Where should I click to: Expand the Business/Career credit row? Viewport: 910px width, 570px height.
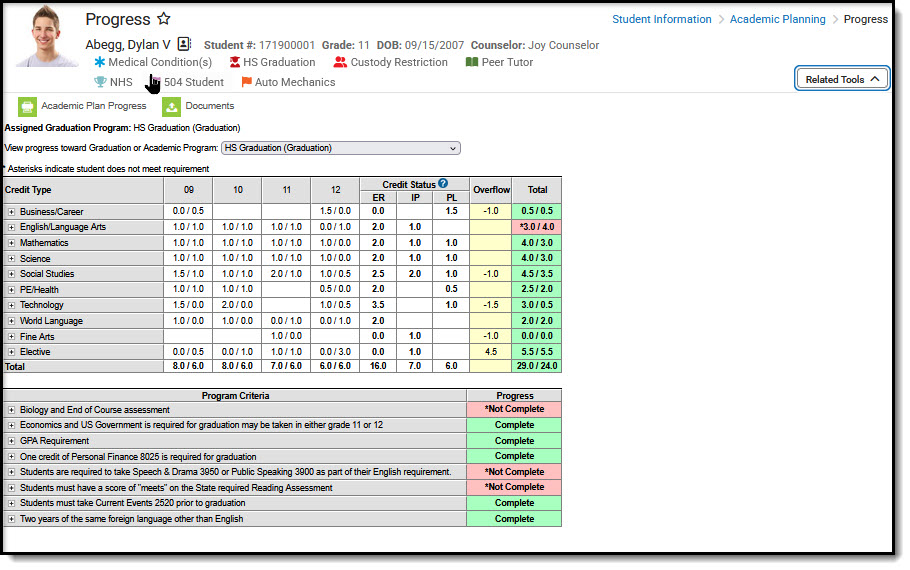[11, 212]
